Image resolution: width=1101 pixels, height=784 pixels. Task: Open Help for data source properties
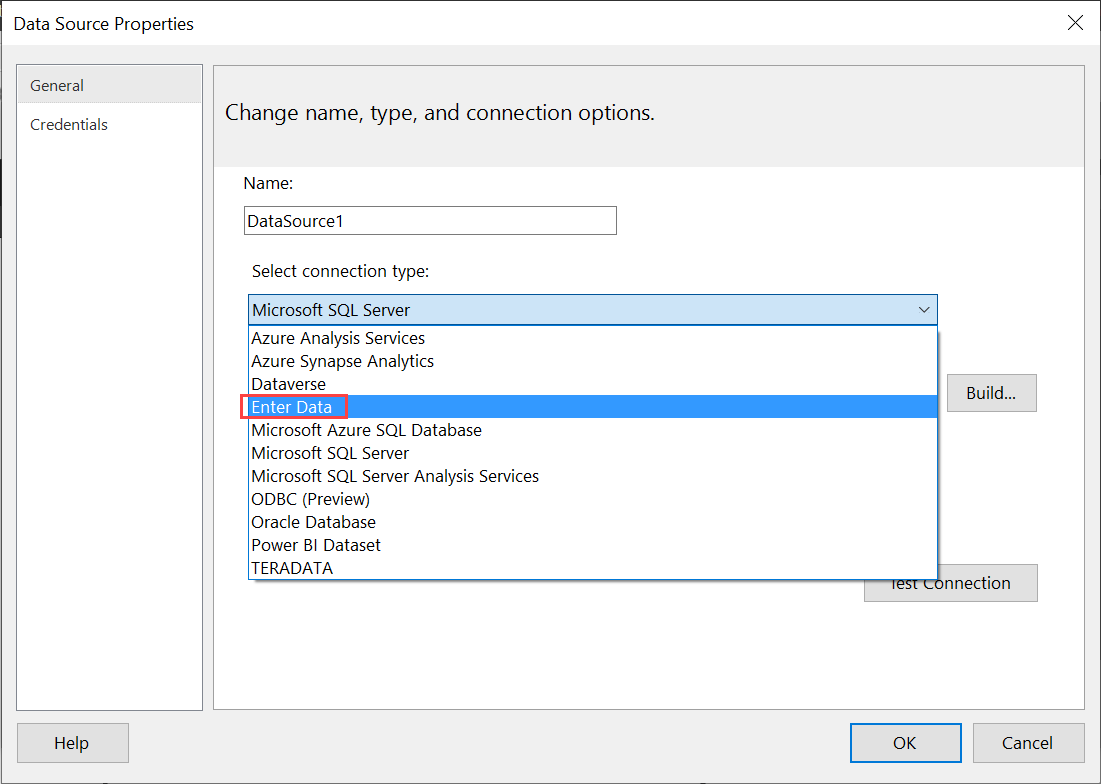pos(72,743)
